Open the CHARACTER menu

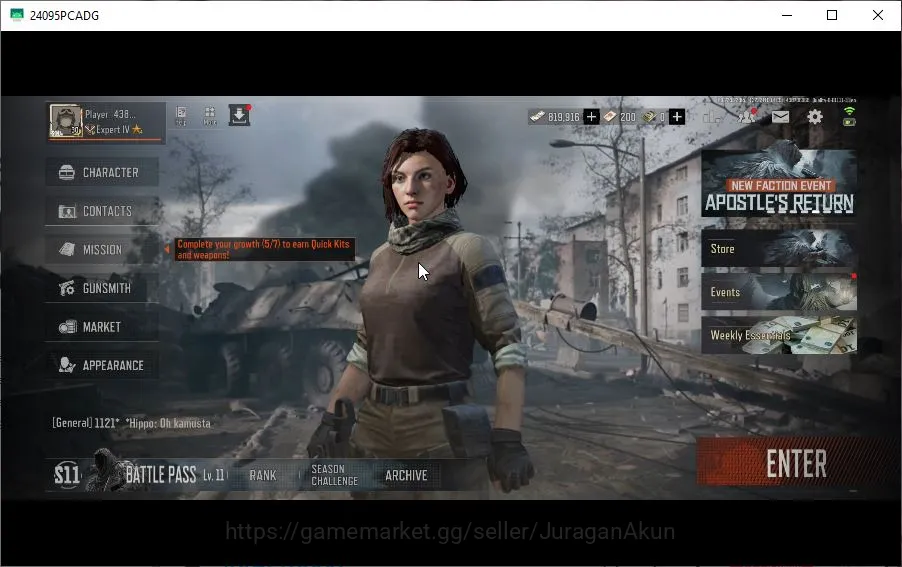102,172
